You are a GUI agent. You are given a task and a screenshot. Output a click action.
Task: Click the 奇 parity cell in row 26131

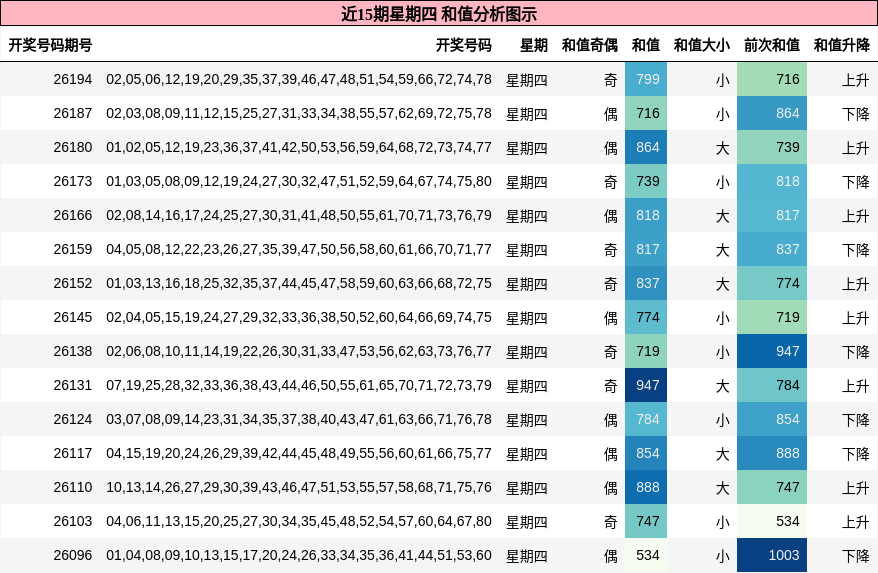(610, 386)
